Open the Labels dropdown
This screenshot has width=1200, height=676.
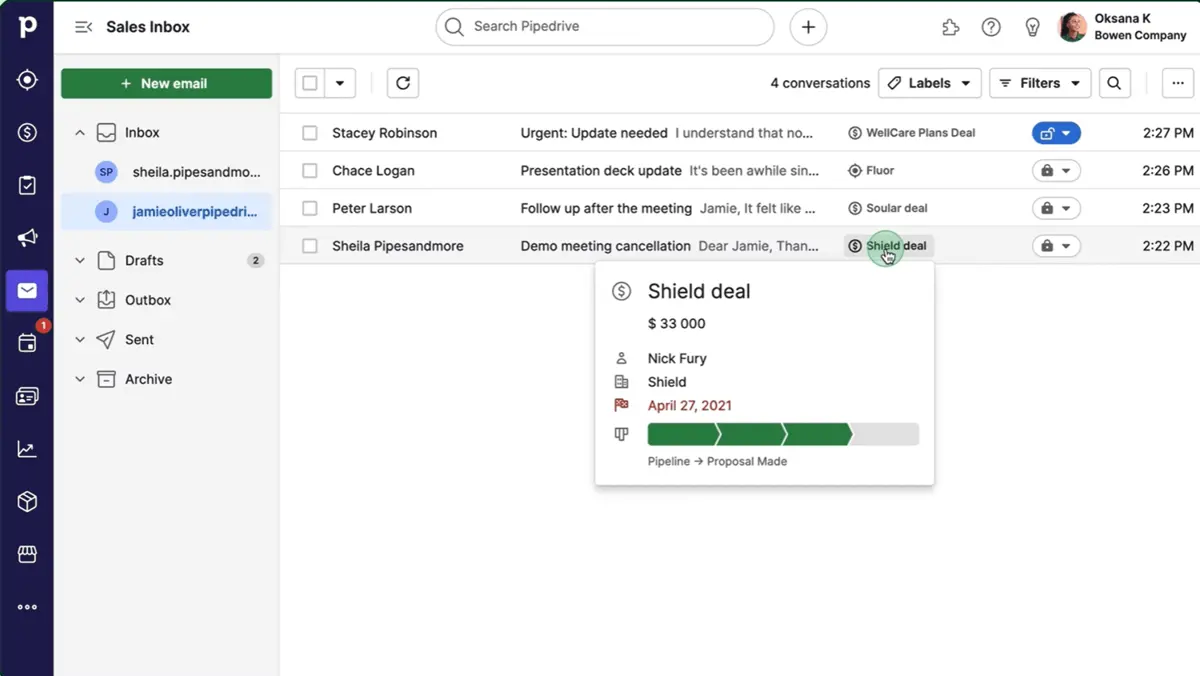point(930,83)
